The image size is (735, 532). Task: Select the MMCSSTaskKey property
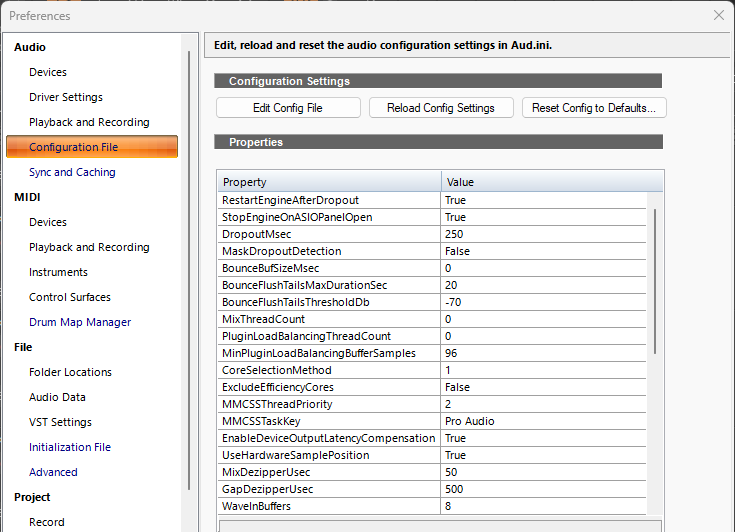coord(329,421)
